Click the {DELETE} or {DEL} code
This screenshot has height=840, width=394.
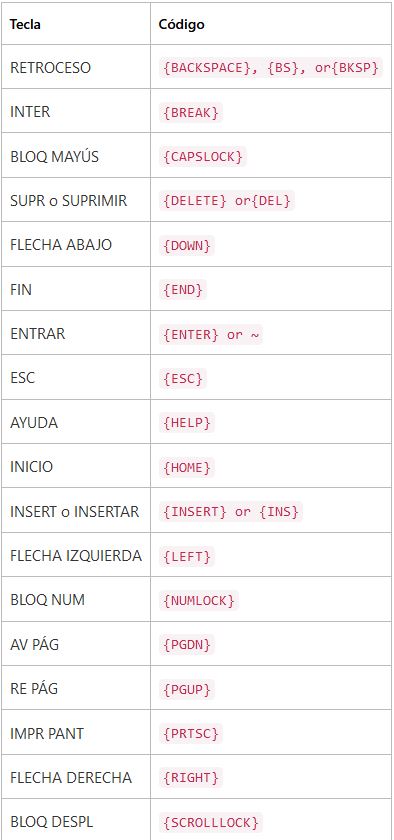click(x=227, y=201)
